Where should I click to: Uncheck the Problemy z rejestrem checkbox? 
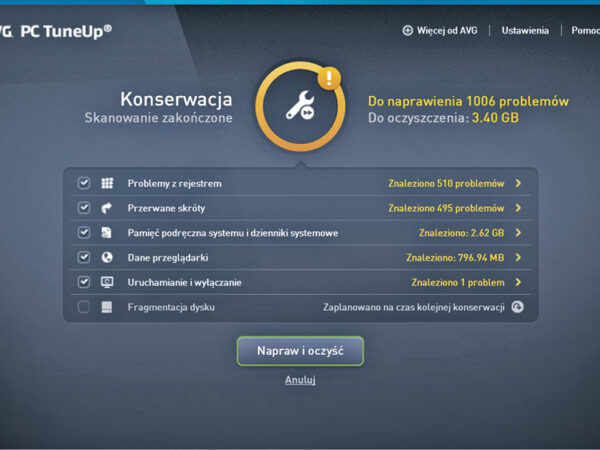pos(83,183)
